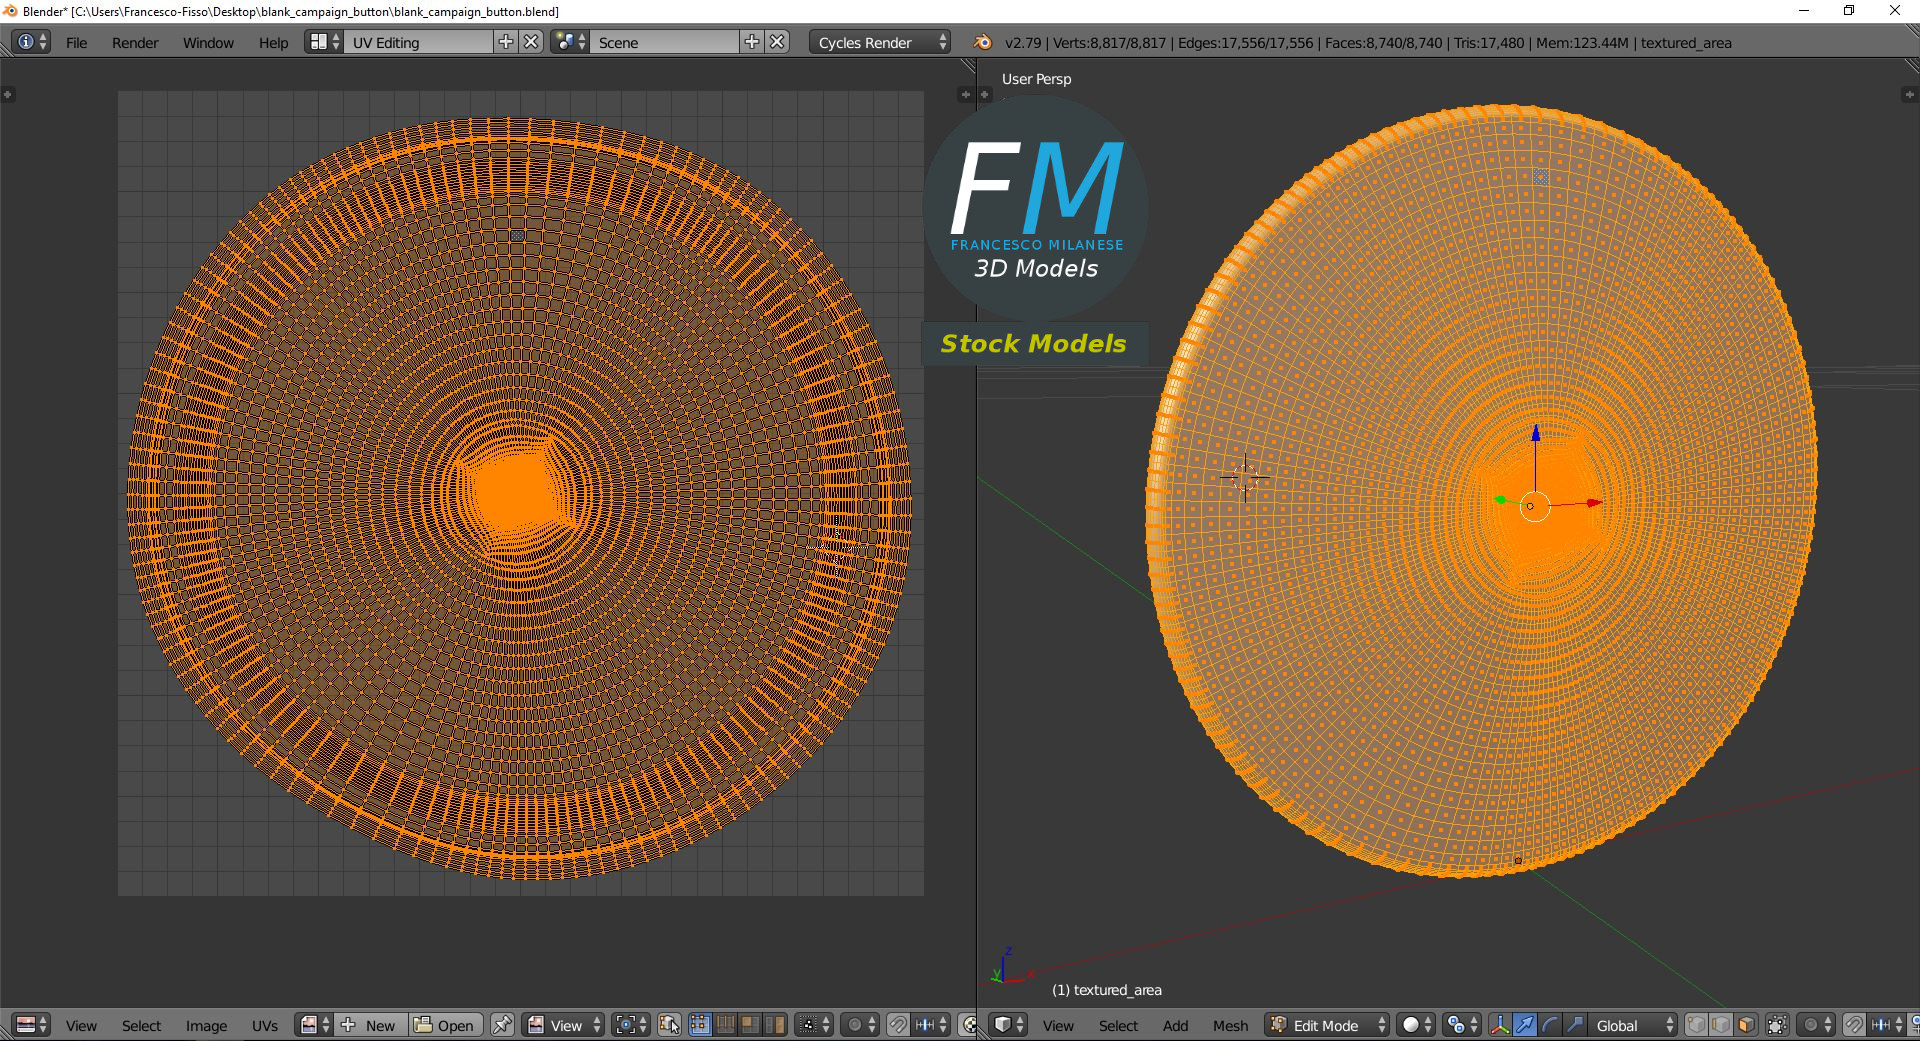Open the UV editor type selector
The image size is (1920, 1041).
point(31,1025)
